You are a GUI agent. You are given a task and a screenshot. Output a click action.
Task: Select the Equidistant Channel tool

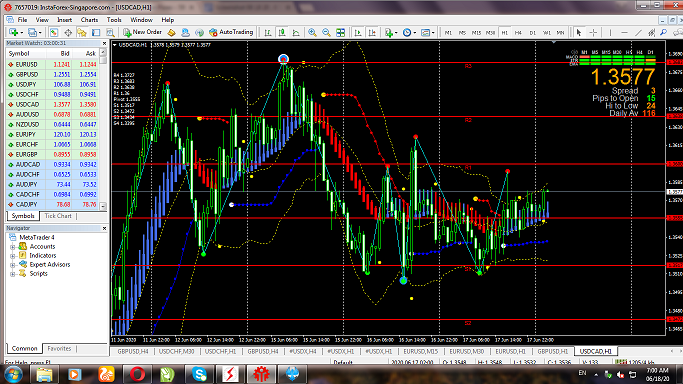coord(652,33)
